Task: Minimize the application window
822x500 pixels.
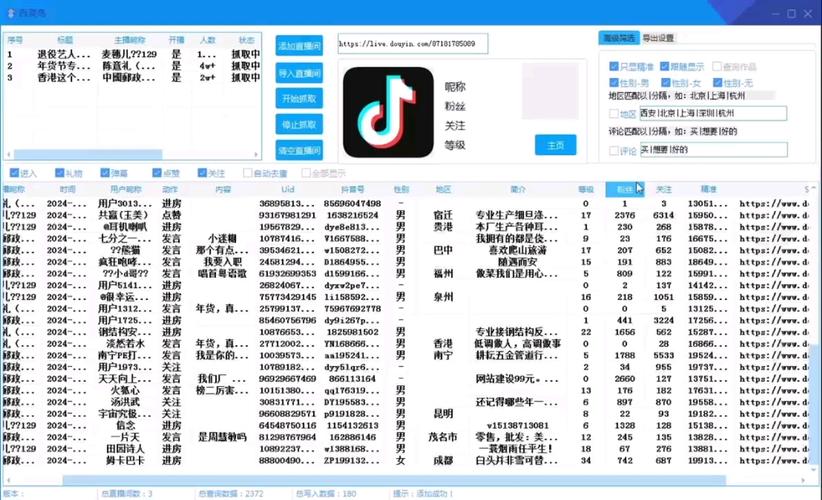Action: click(x=775, y=14)
